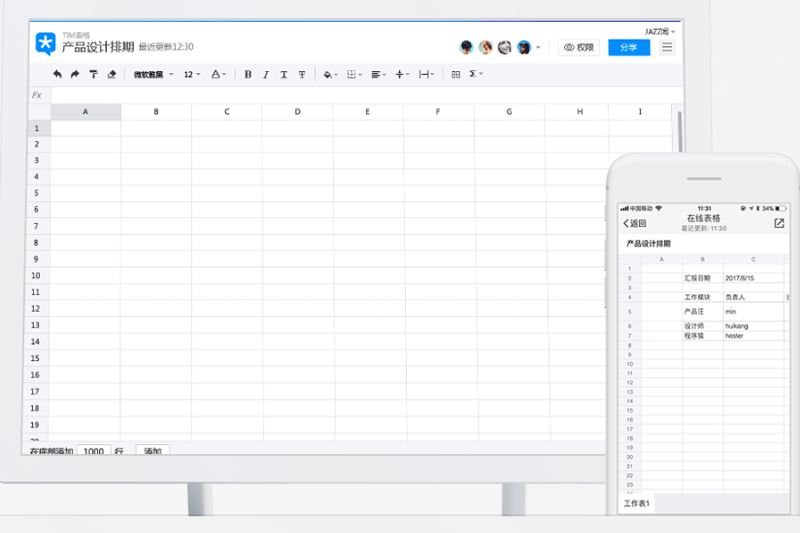The height and width of the screenshot is (533, 800).
Task: Click the 权限 permissions button
Action: tap(580, 47)
